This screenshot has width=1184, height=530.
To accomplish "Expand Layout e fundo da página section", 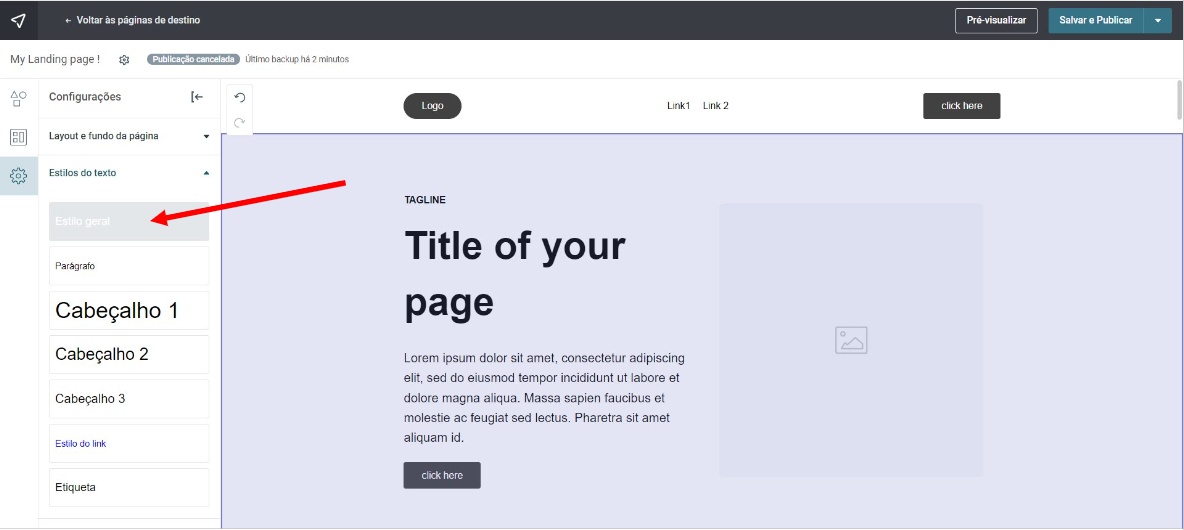I will 129,136.
